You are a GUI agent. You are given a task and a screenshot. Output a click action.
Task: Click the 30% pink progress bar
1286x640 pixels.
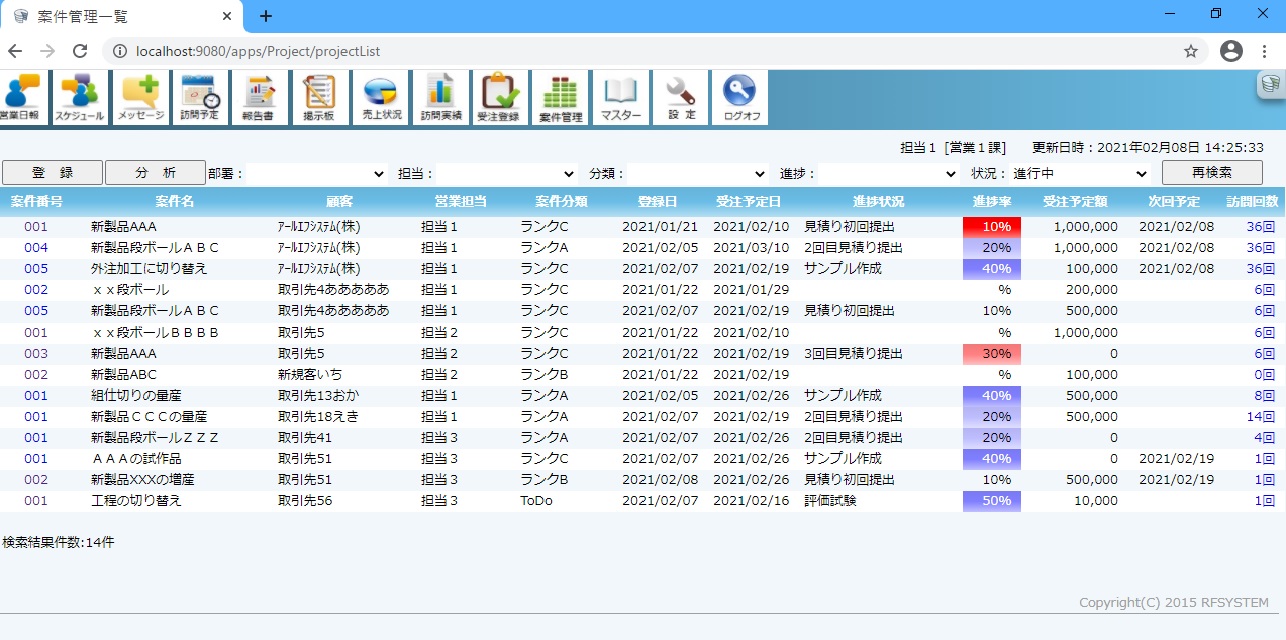[991, 354]
